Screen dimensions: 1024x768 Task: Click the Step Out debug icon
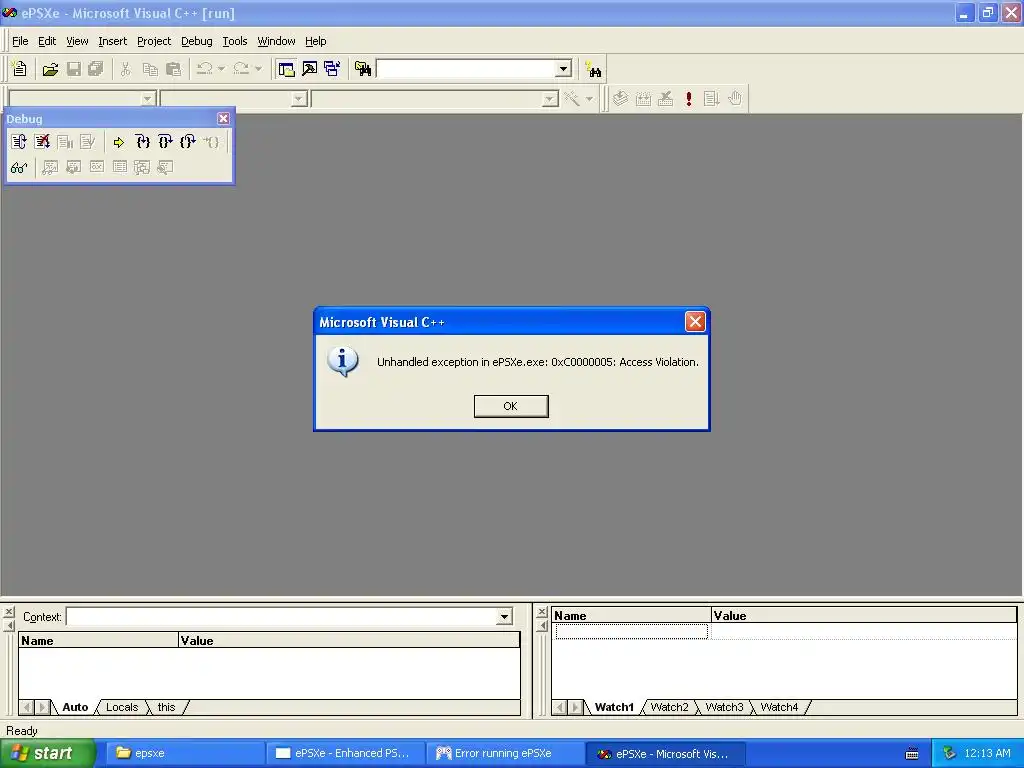coord(188,142)
